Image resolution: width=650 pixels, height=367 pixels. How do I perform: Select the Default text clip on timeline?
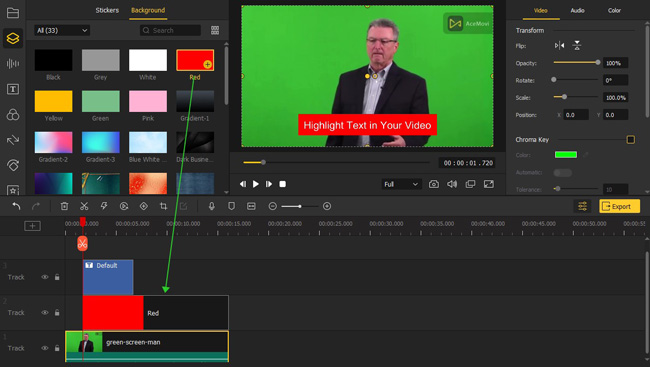pos(108,277)
